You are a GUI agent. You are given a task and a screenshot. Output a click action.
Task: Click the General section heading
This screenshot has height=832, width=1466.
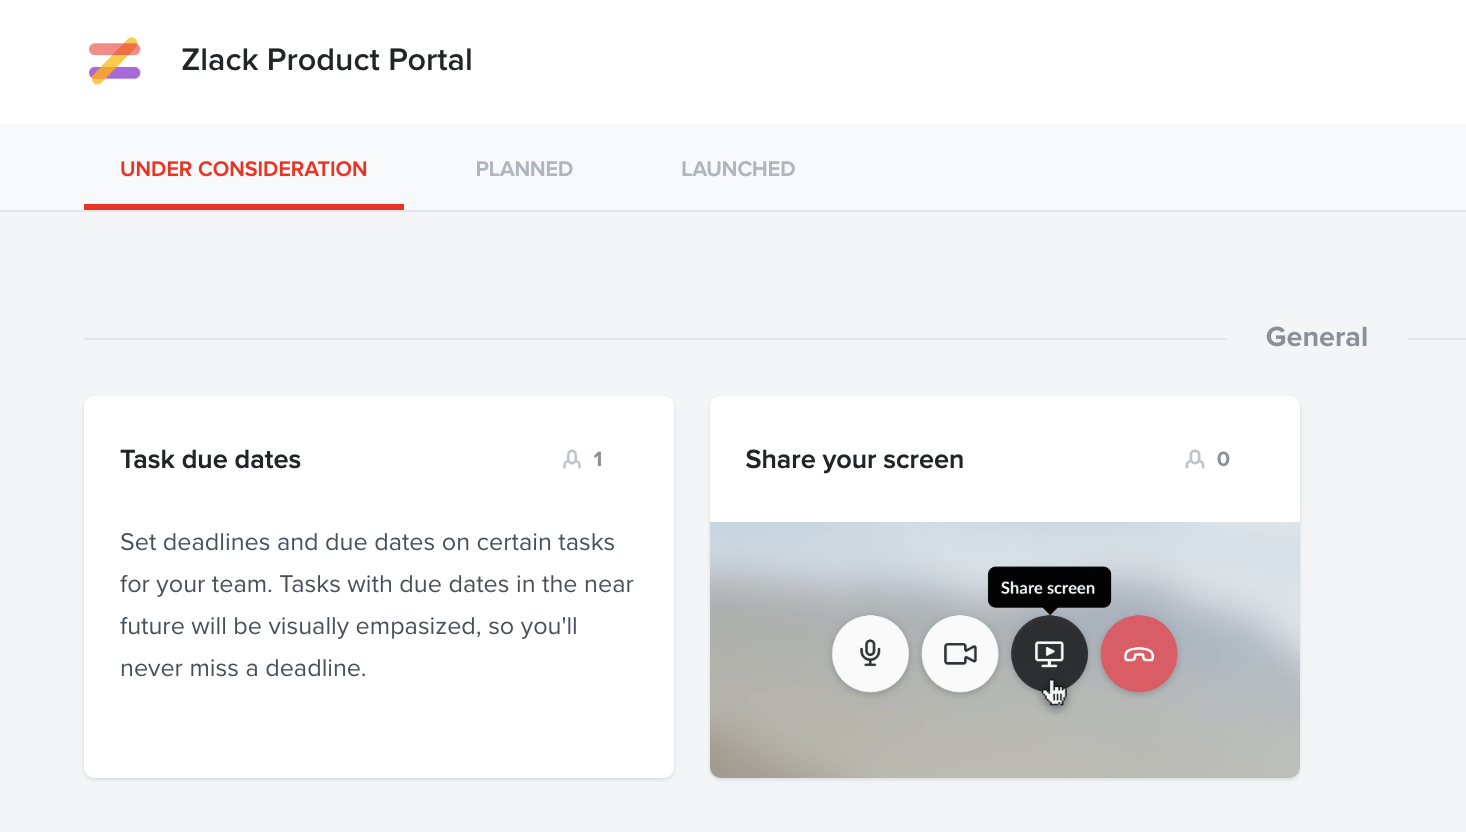pyautogui.click(x=1316, y=336)
